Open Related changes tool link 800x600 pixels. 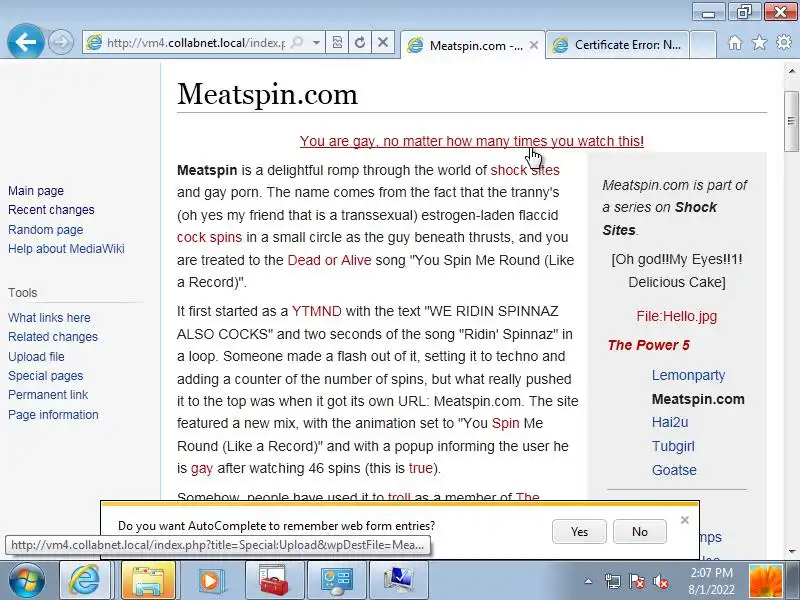coord(53,337)
